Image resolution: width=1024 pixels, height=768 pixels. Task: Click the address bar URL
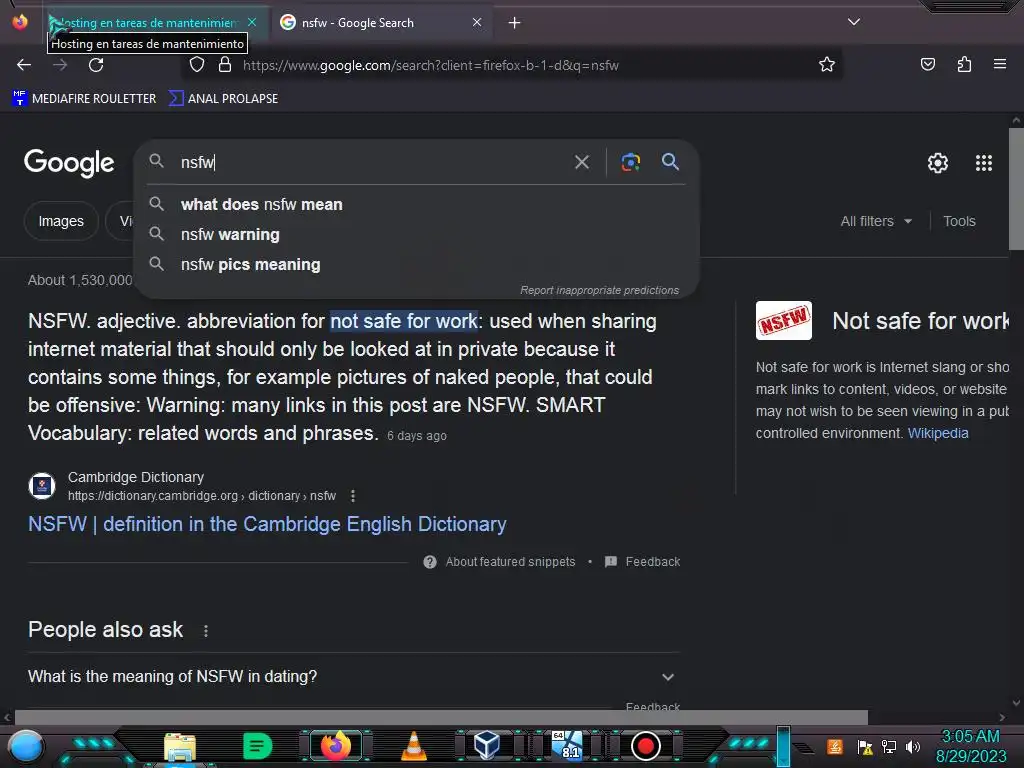coord(431,65)
